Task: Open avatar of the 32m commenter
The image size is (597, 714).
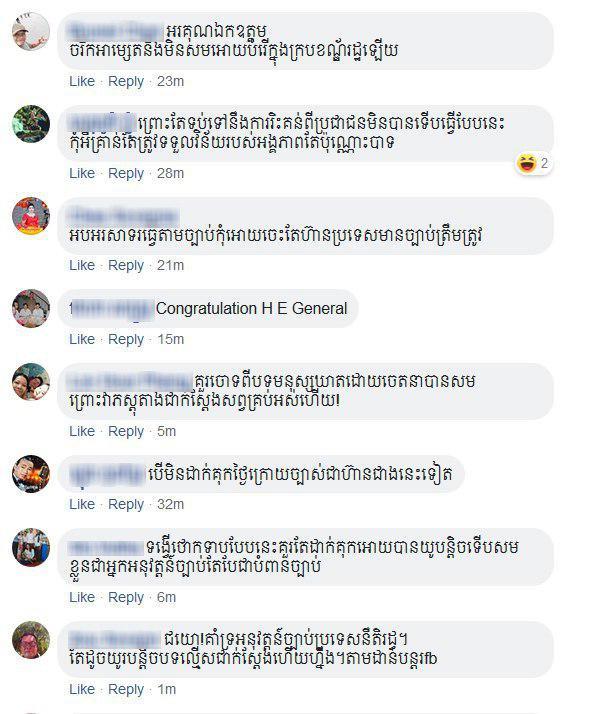Action: (31, 474)
